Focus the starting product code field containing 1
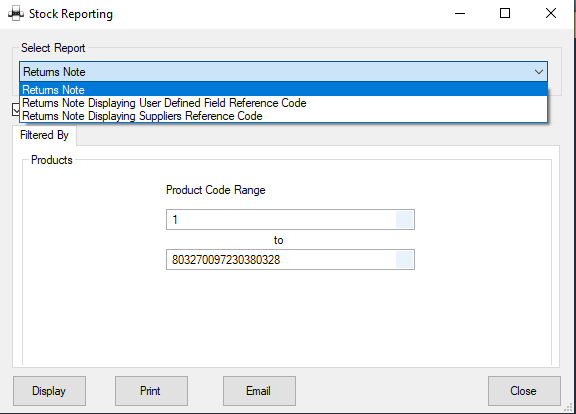 click(281, 220)
